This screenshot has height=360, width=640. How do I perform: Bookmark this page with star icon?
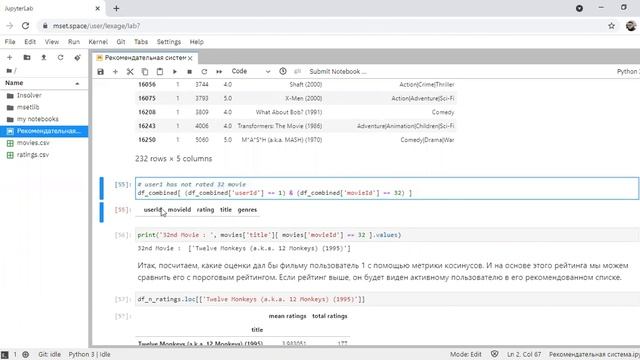click(x=611, y=26)
